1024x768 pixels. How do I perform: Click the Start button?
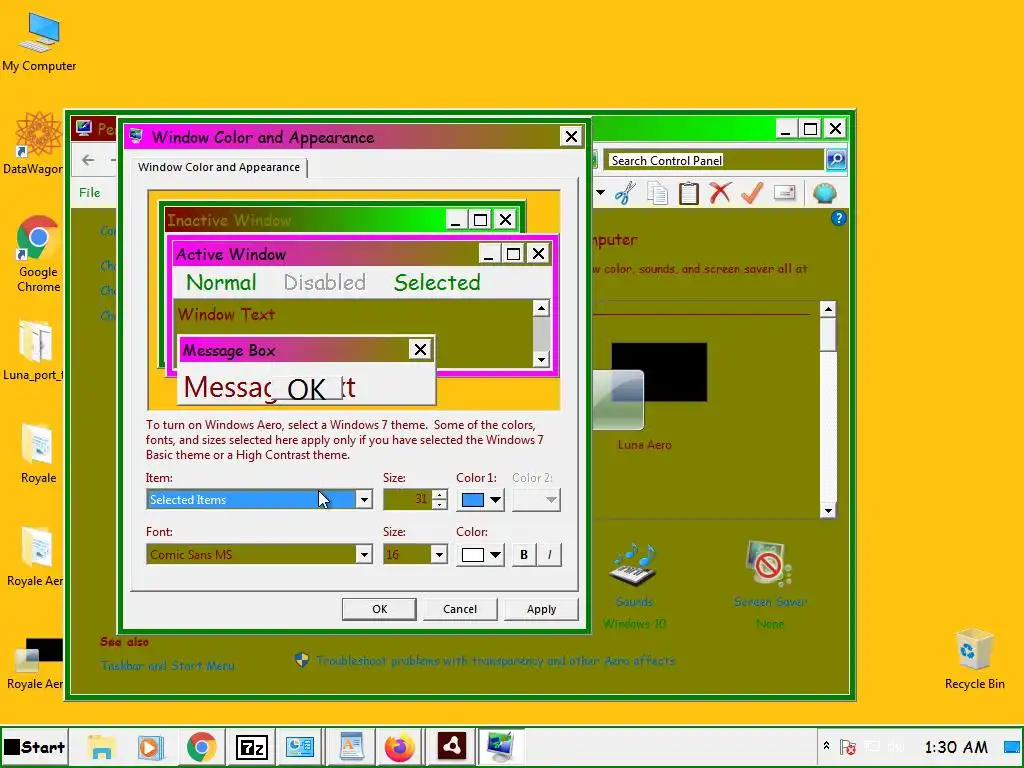[x=34, y=747]
